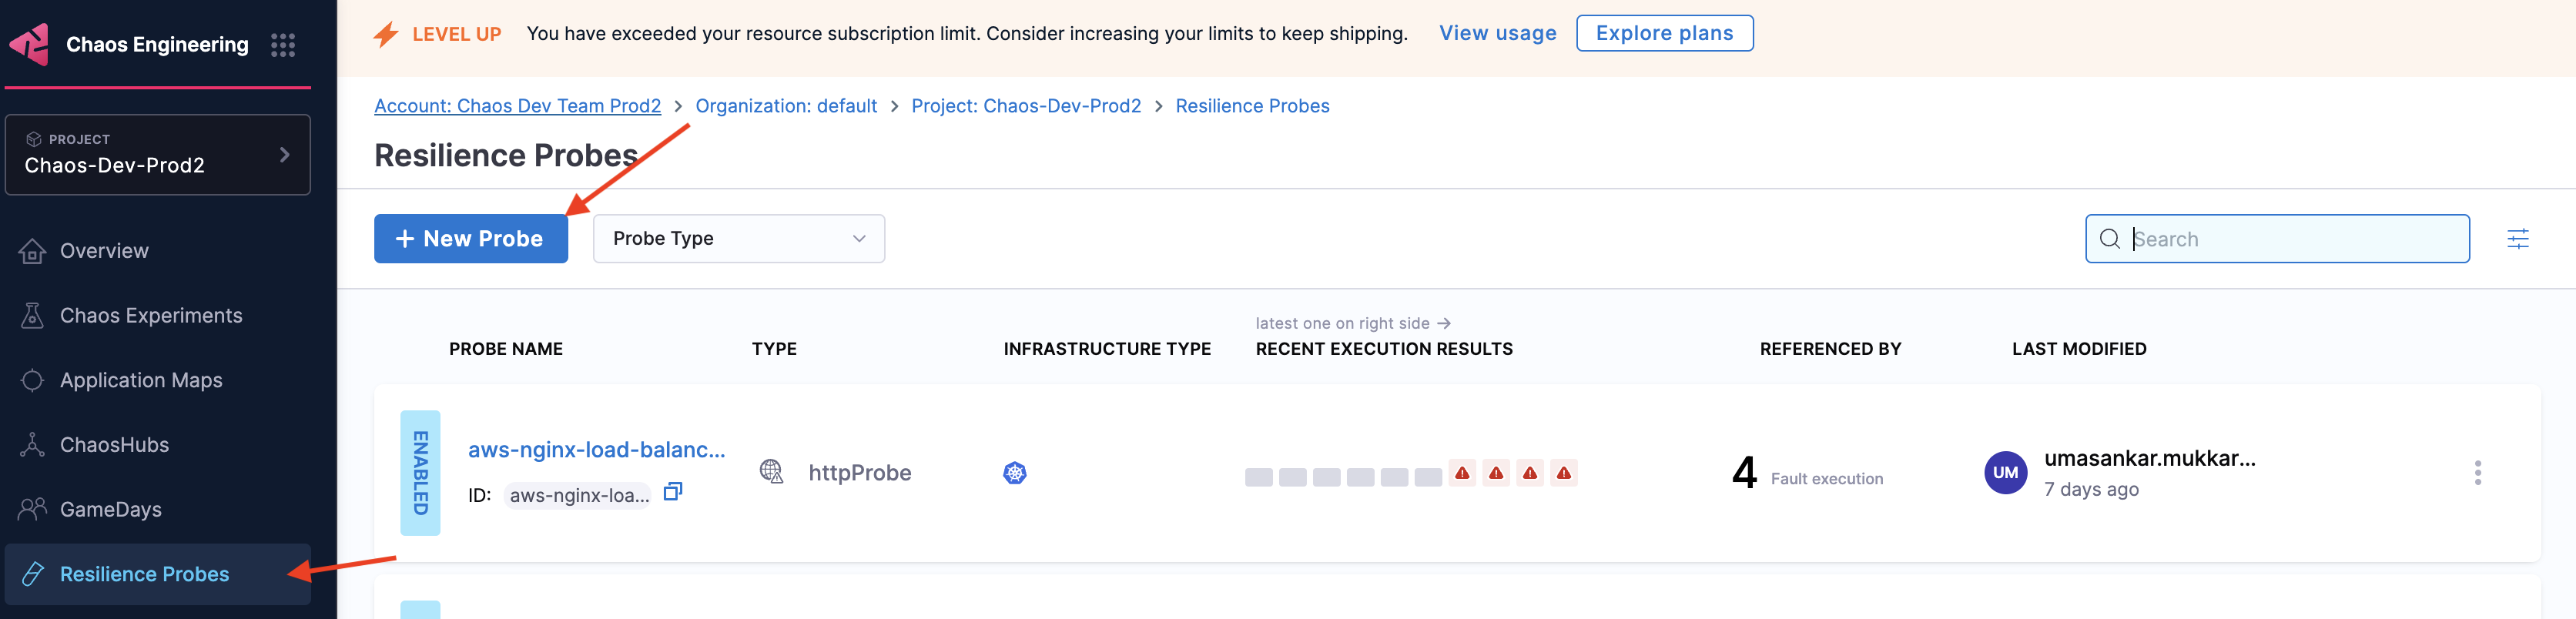
Task: Toggle the ENABLED status tag on probe
Action: (x=420, y=473)
